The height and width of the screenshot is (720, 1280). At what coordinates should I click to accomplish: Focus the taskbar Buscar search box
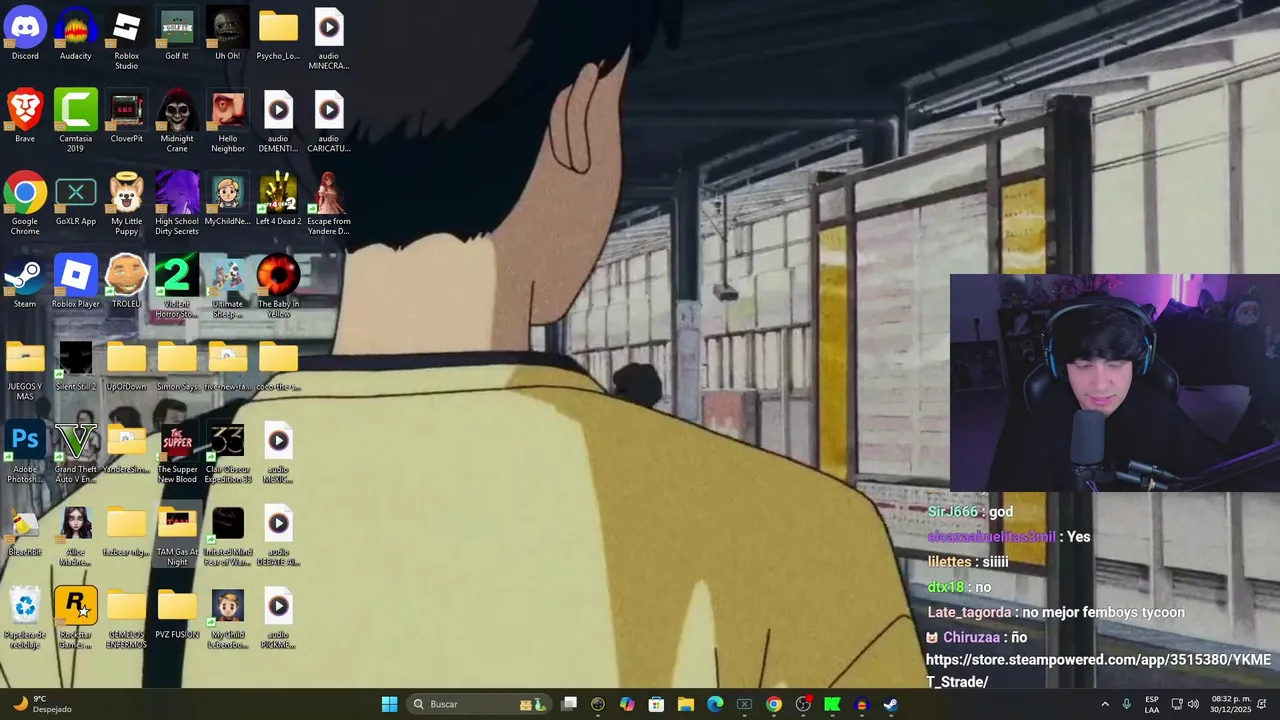(479, 704)
